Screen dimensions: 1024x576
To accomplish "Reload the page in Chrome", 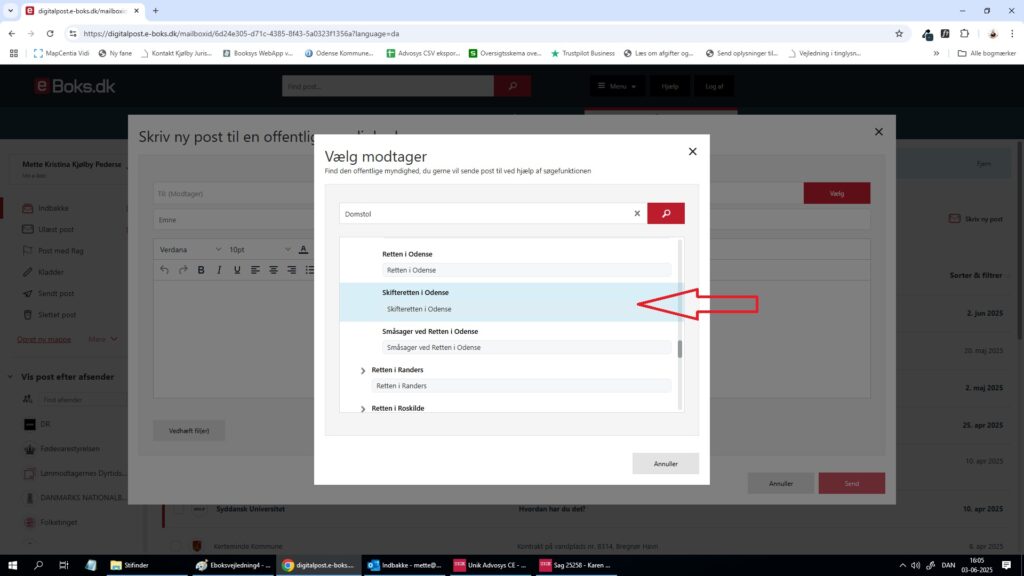I will (50, 33).
